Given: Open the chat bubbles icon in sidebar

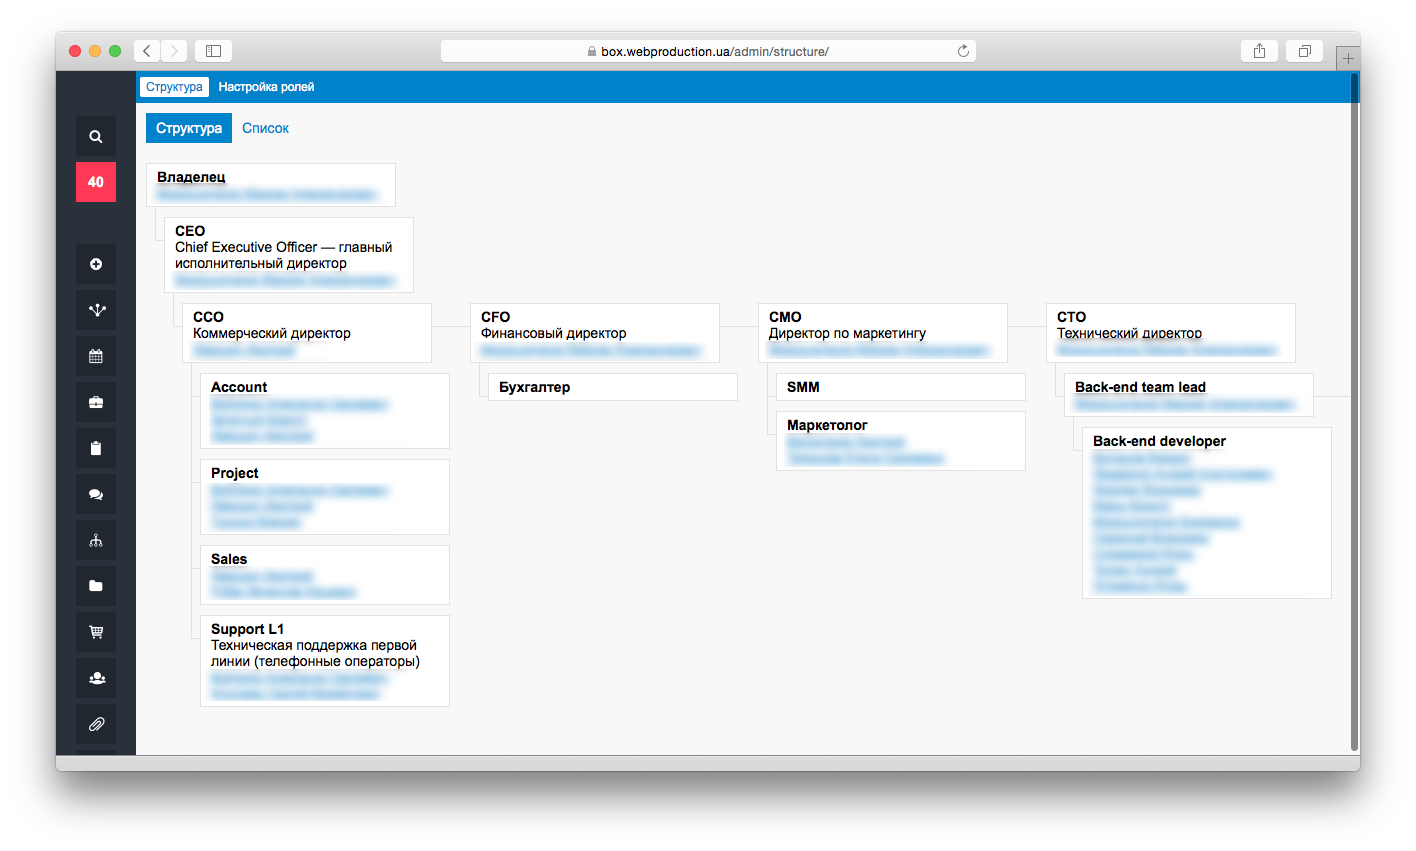Looking at the screenshot, I should (x=96, y=494).
